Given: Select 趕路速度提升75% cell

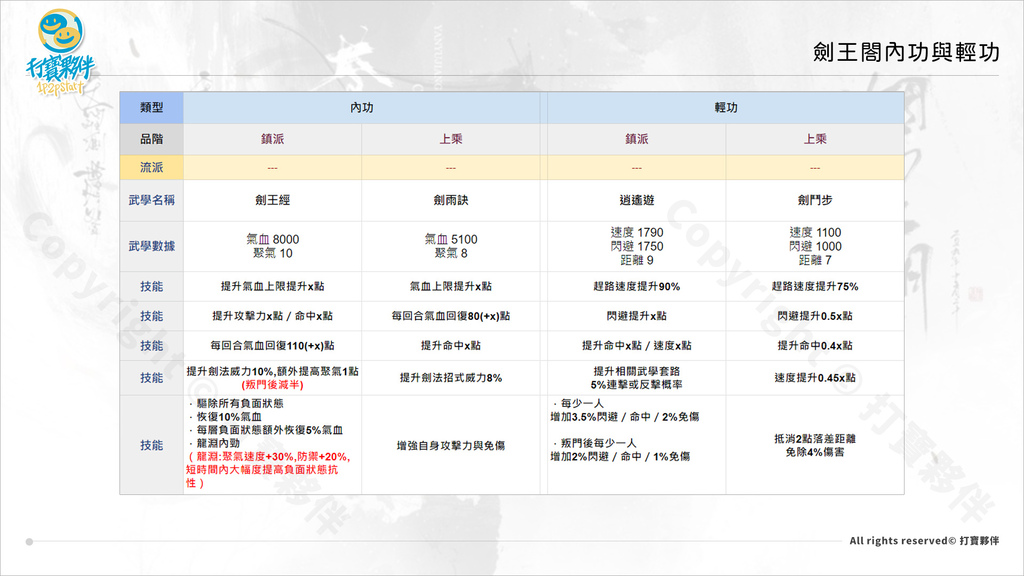Looking at the screenshot, I should tap(815, 287).
